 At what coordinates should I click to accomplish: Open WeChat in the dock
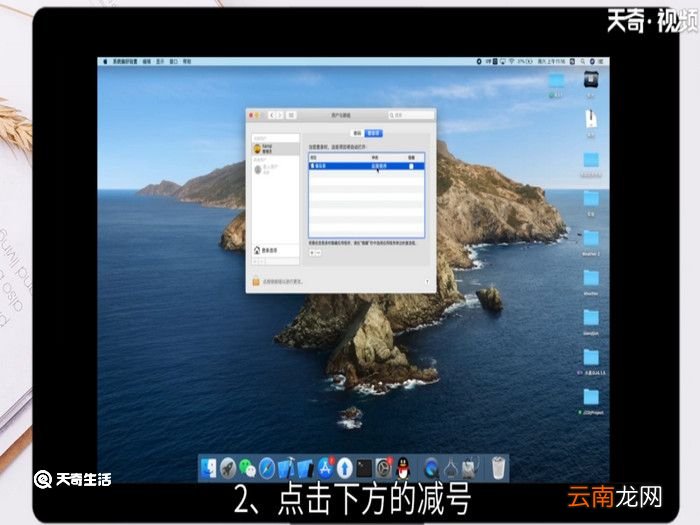(x=247, y=468)
